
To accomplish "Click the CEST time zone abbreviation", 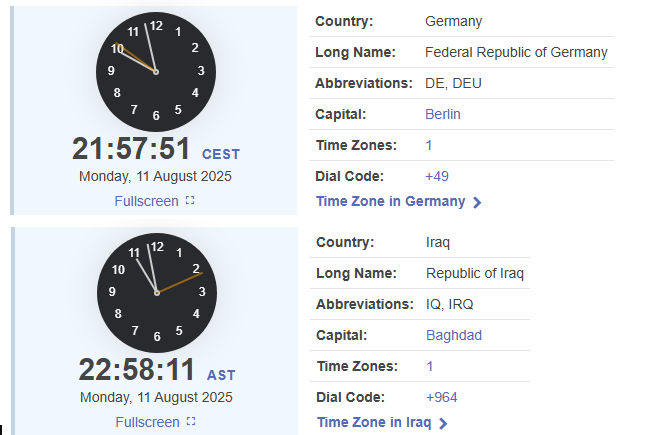I will [221, 154].
